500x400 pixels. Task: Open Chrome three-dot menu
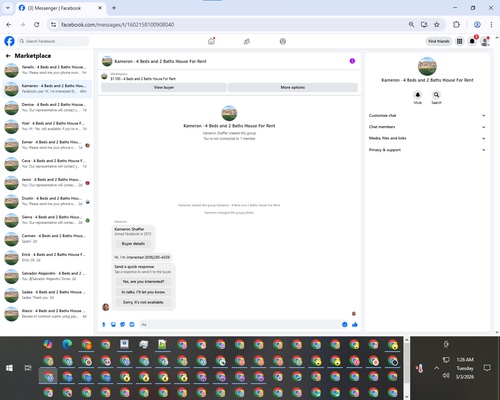coord(491,25)
